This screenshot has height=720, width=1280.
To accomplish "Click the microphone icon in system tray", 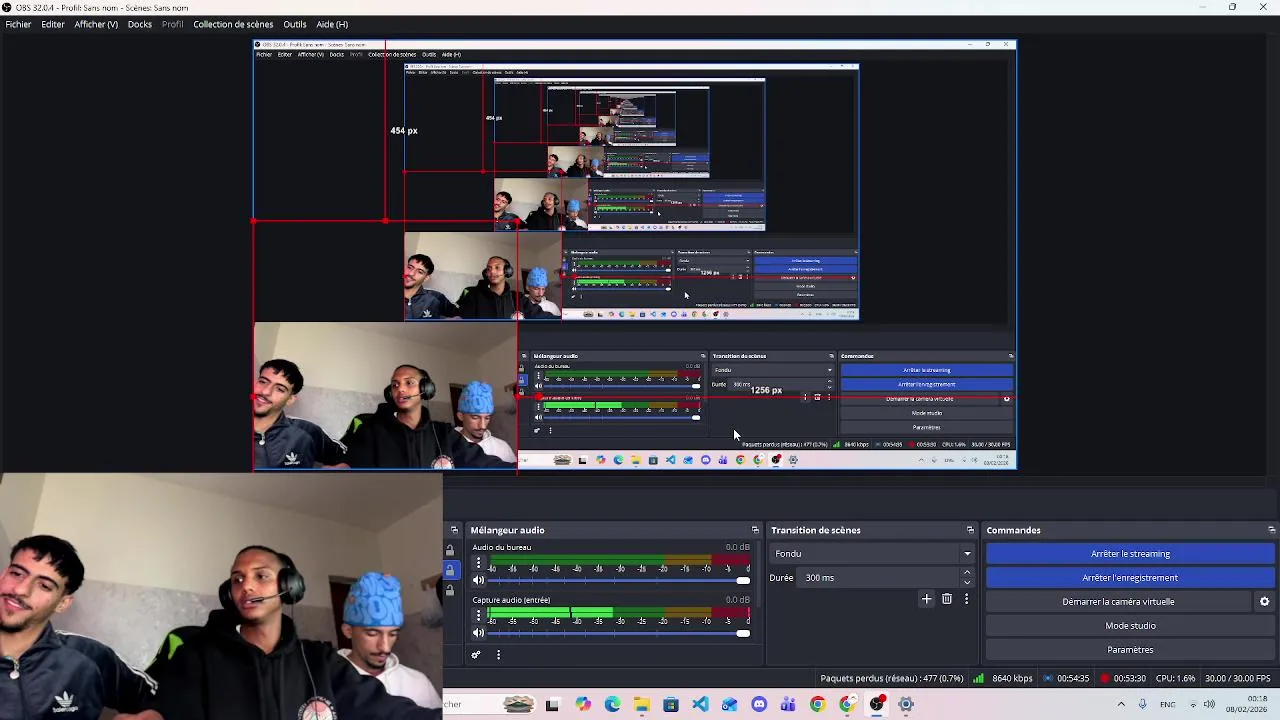I will (x=1142, y=705).
